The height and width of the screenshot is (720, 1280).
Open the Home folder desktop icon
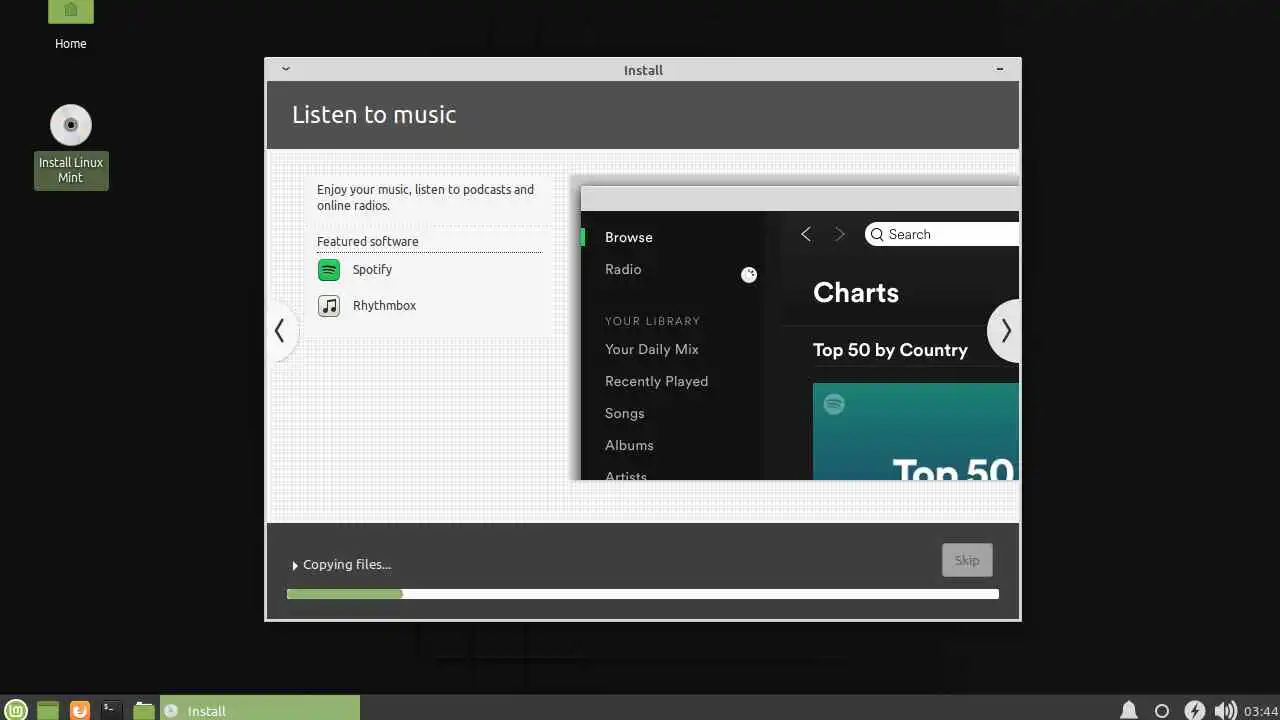click(70, 22)
